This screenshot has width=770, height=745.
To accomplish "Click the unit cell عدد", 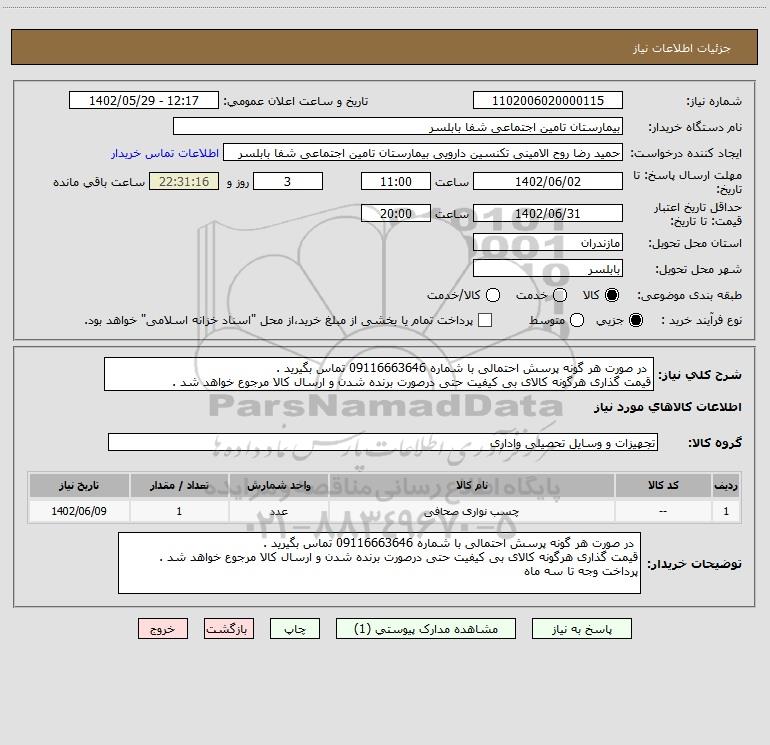I will (278, 511).
